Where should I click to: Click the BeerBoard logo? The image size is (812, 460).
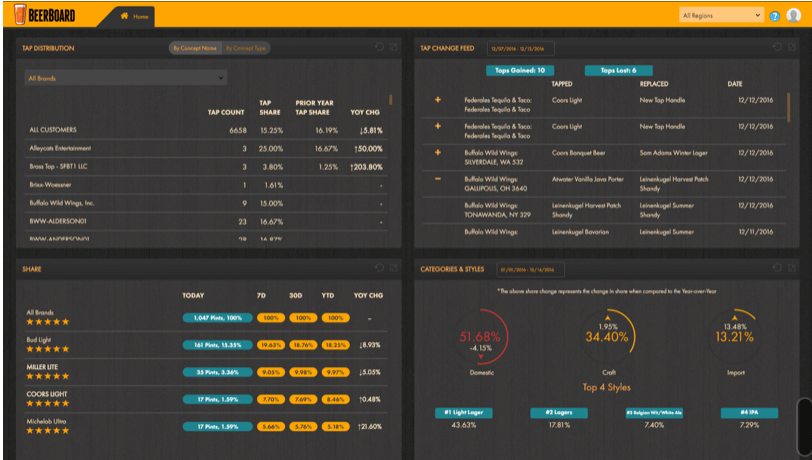(x=45, y=15)
